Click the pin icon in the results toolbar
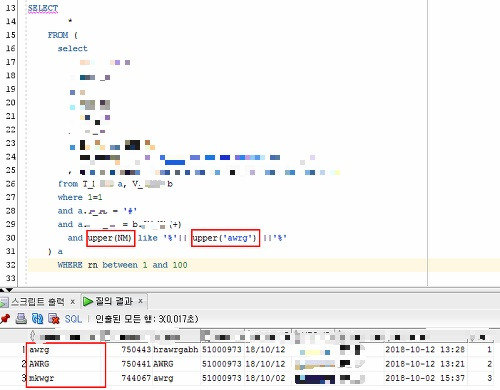This screenshot has height=390, width=500. [5, 319]
